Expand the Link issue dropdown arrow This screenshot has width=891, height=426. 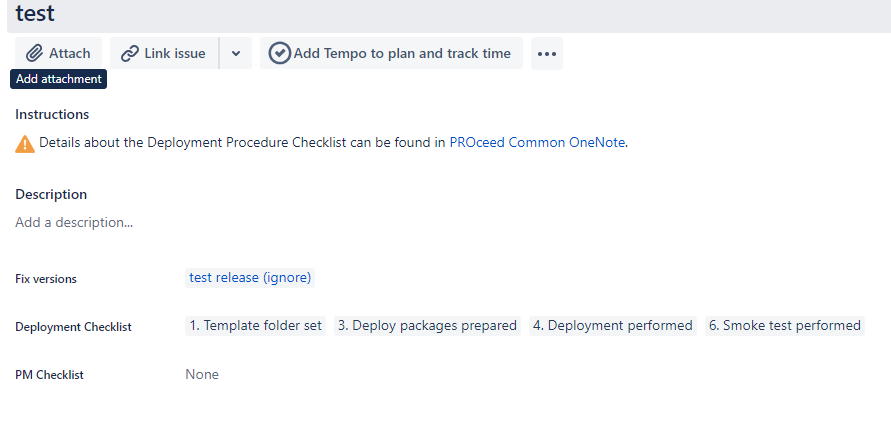tap(236, 53)
